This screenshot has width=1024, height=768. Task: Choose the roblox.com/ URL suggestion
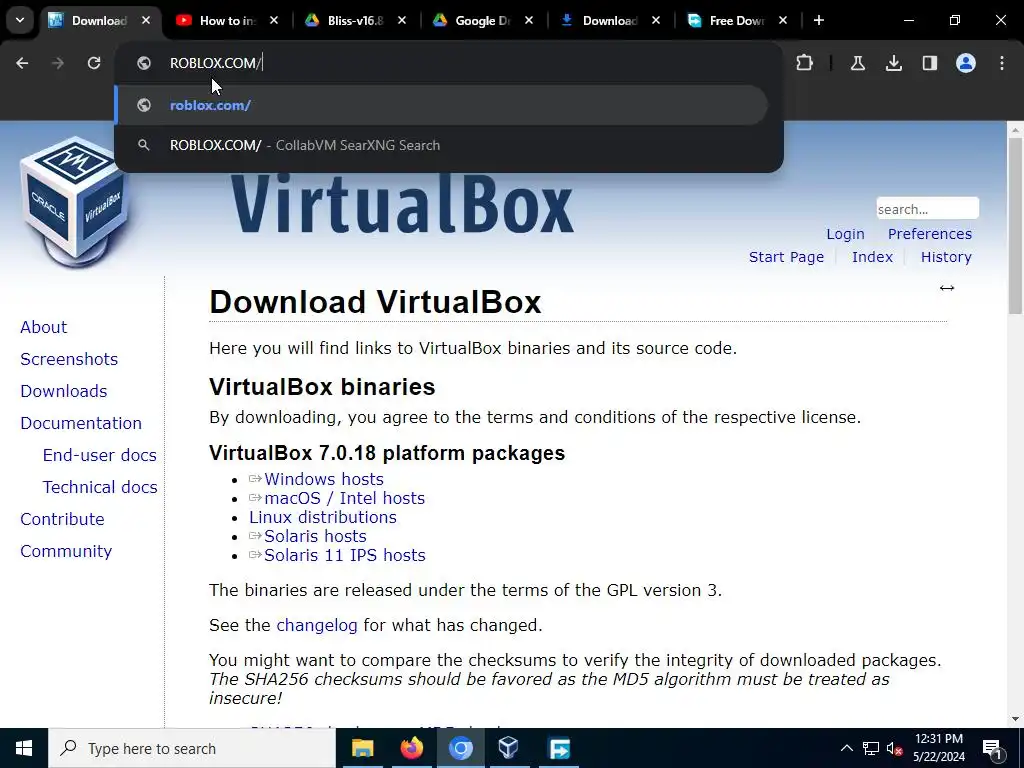pos(441,105)
